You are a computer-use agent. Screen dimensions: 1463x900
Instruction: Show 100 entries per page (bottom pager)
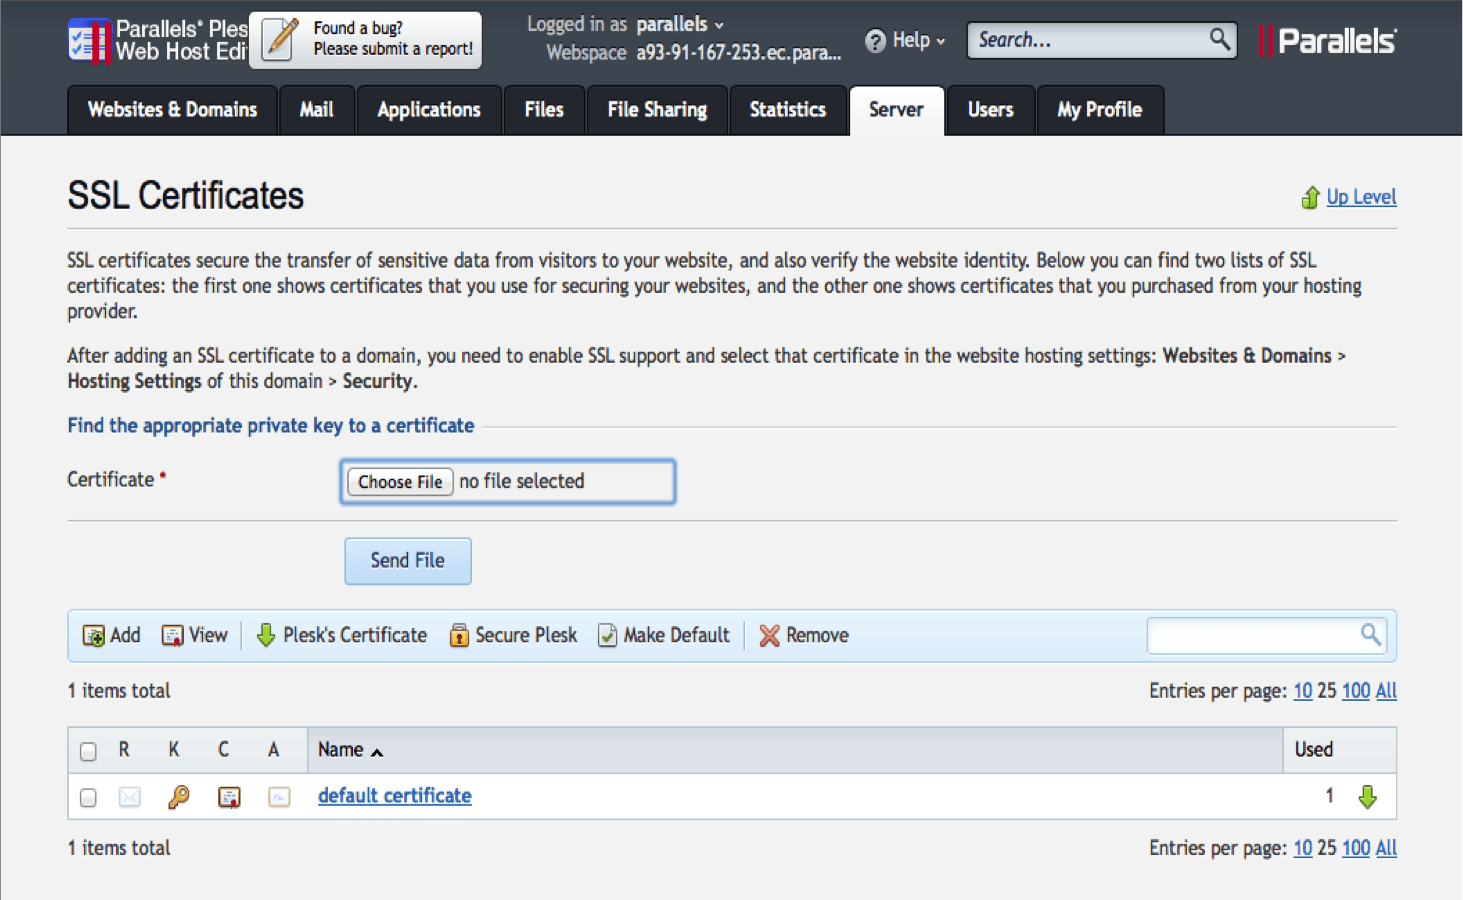(1356, 848)
